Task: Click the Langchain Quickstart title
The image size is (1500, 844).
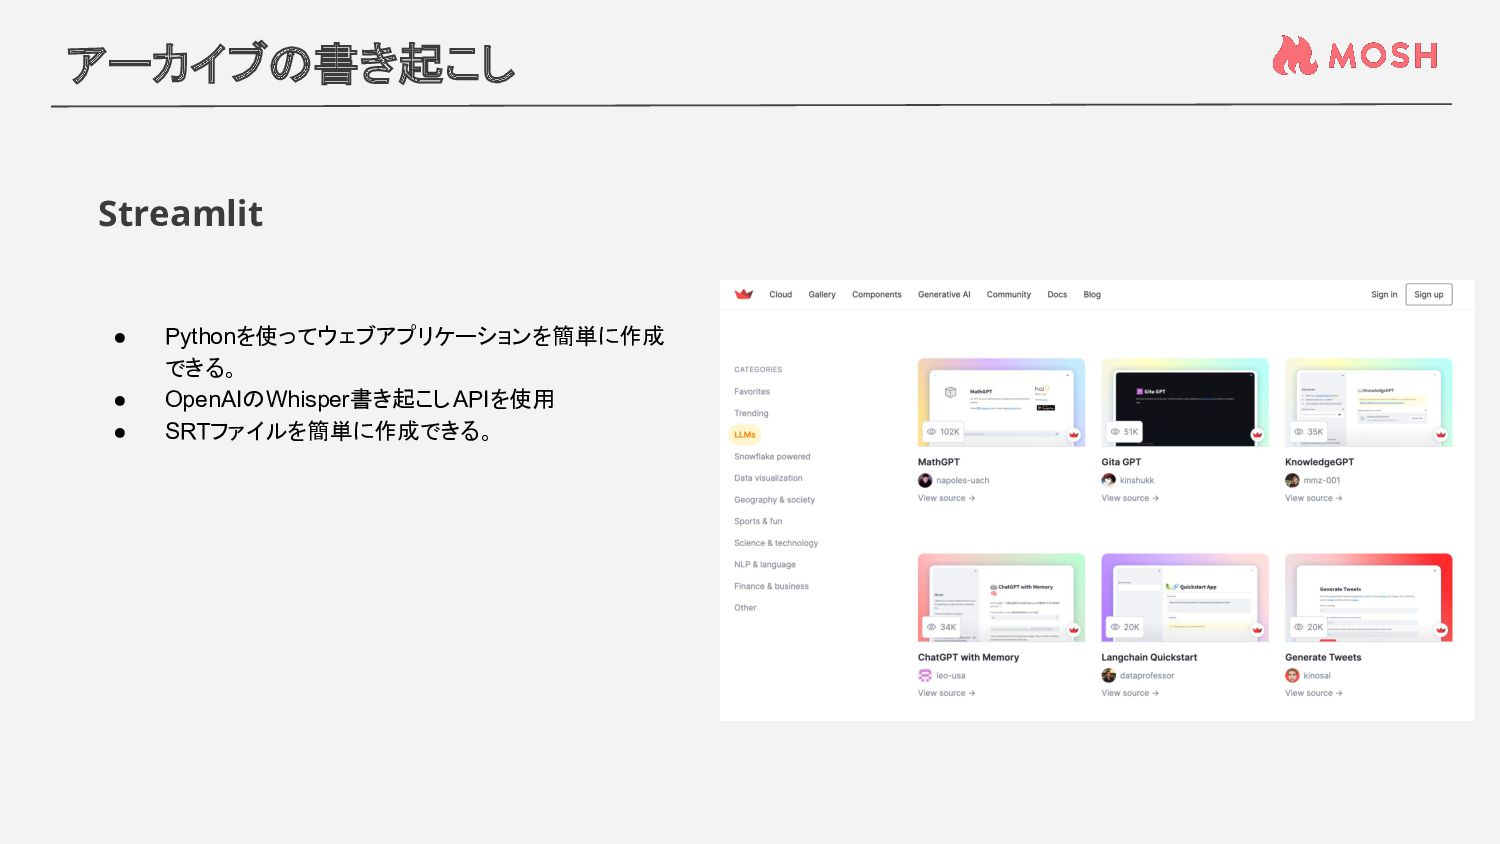Action: (1149, 657)
